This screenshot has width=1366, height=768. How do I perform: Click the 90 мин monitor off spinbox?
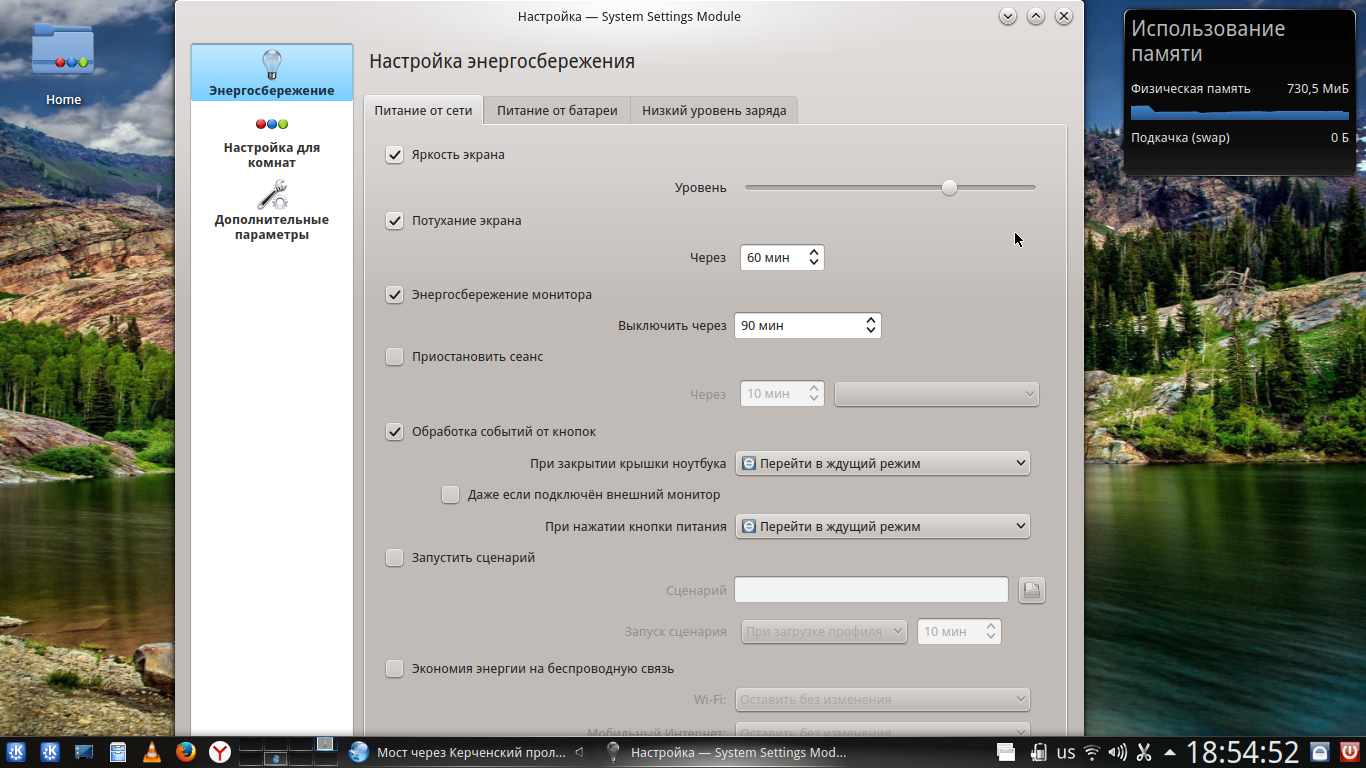tap(808, 325)
